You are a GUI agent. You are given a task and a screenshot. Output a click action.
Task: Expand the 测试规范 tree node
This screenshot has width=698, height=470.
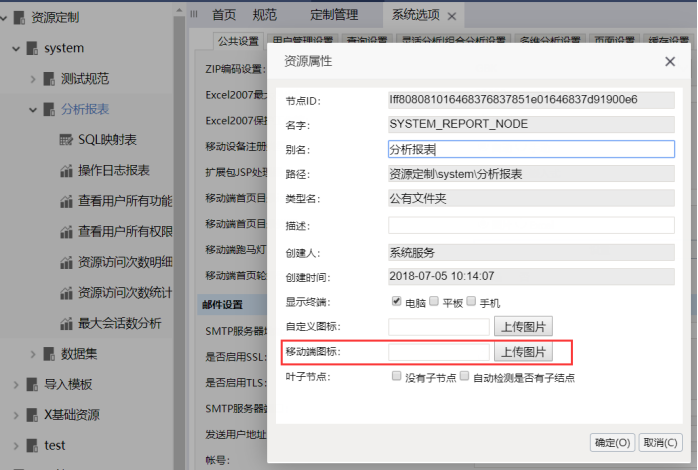(x=33, y=79)
